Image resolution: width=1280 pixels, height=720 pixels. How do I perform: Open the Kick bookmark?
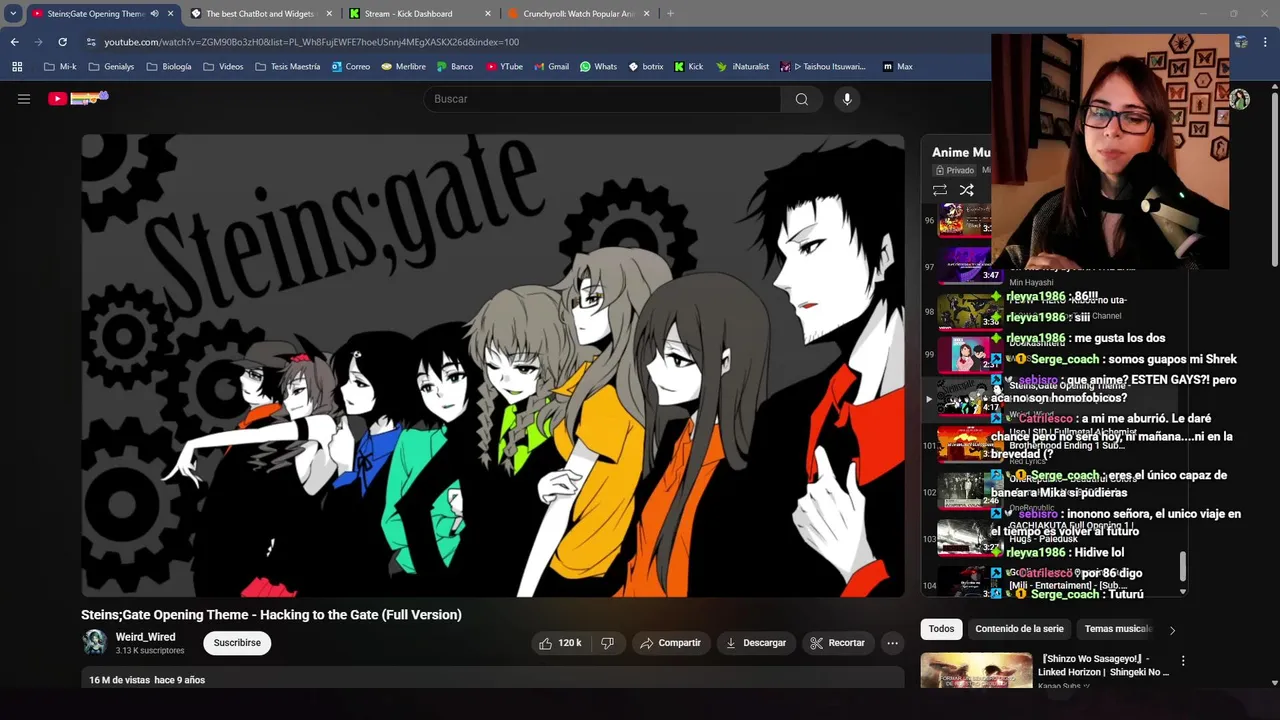coord(689,67)
